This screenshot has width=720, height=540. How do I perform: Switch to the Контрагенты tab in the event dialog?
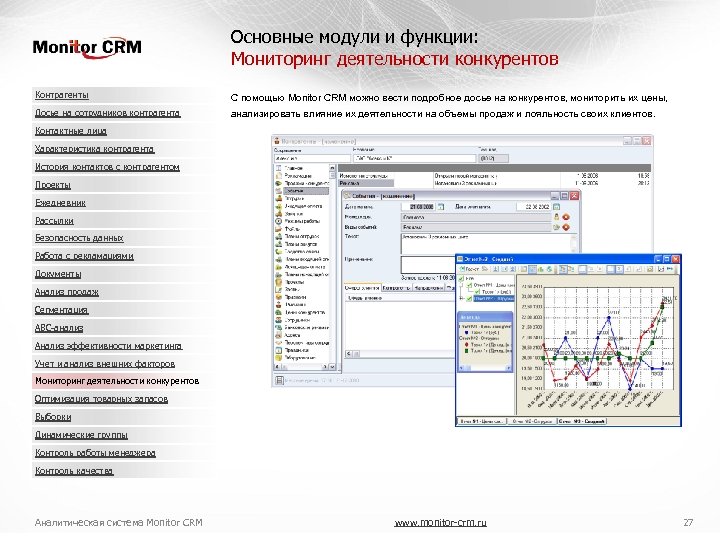pyautogui.click(x=396, y=288)
